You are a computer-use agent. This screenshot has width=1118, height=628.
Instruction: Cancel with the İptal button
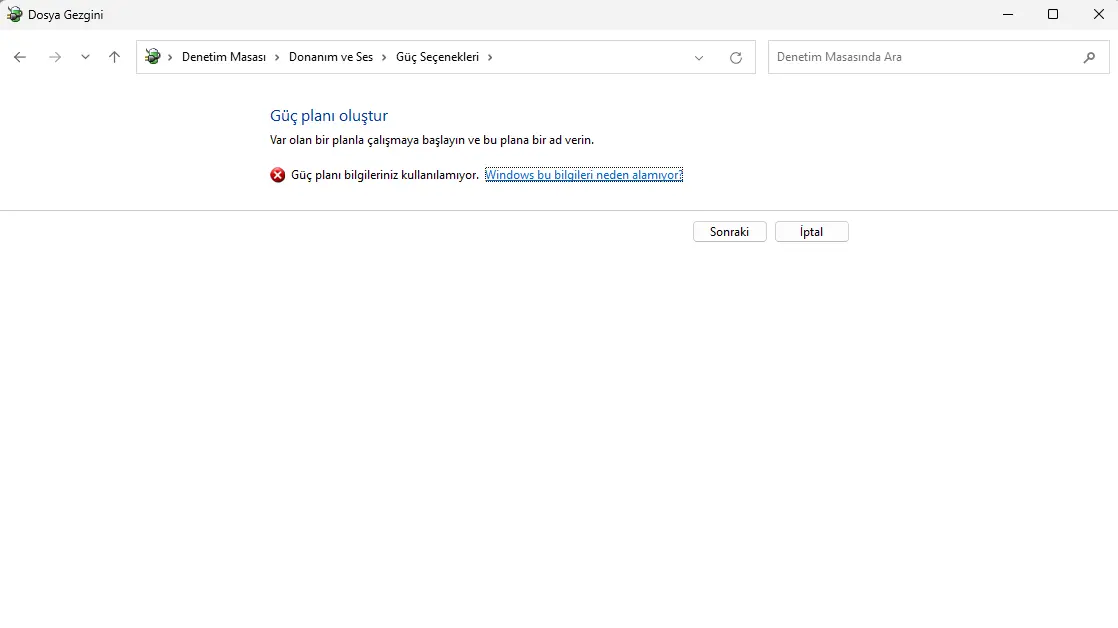pyautogui.click(x=811, y=232)
